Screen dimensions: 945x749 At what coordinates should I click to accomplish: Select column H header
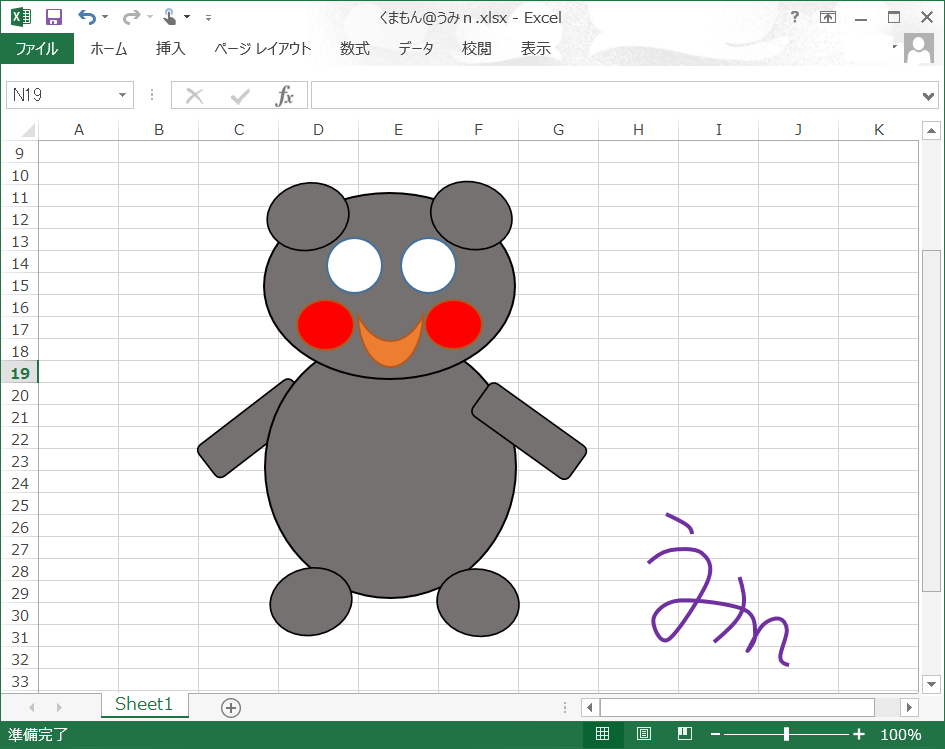(x=638, y=130)
